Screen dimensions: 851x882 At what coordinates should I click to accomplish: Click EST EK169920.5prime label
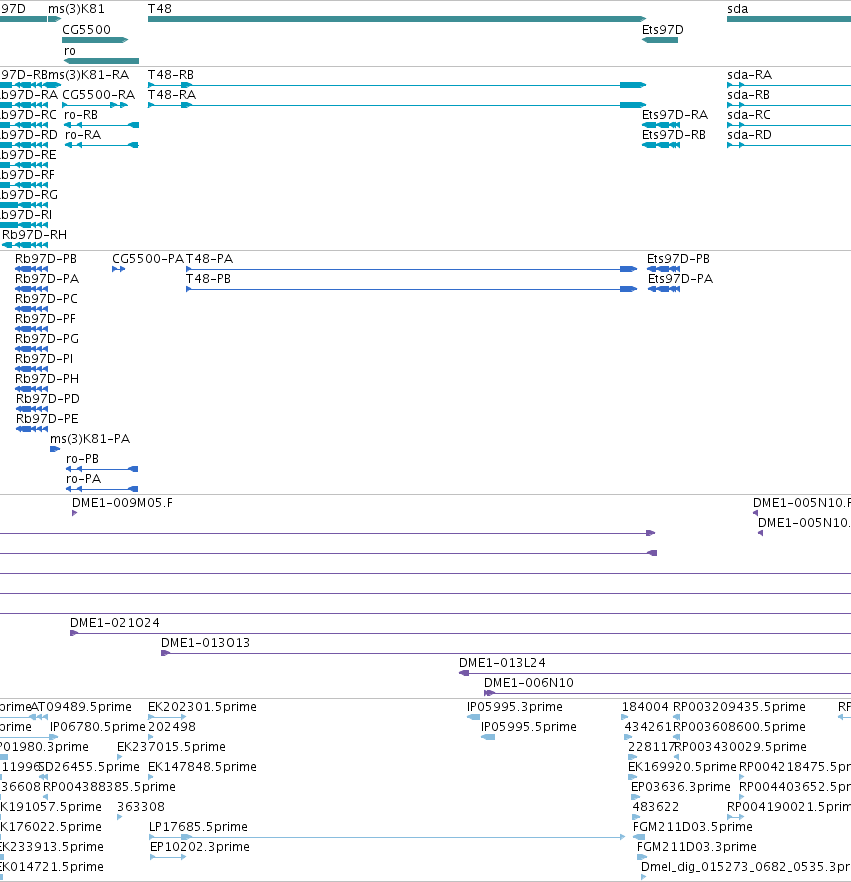click(682, 767)
